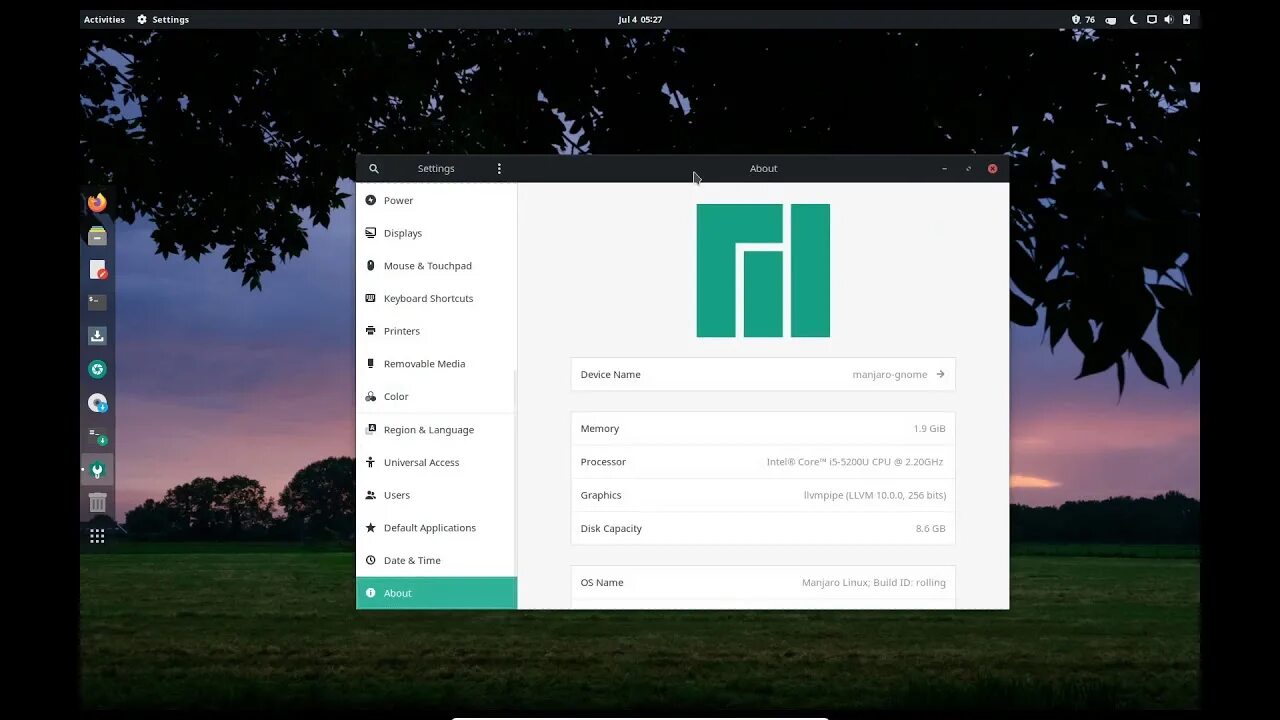Click the Users people icon

tap(371, 495)
